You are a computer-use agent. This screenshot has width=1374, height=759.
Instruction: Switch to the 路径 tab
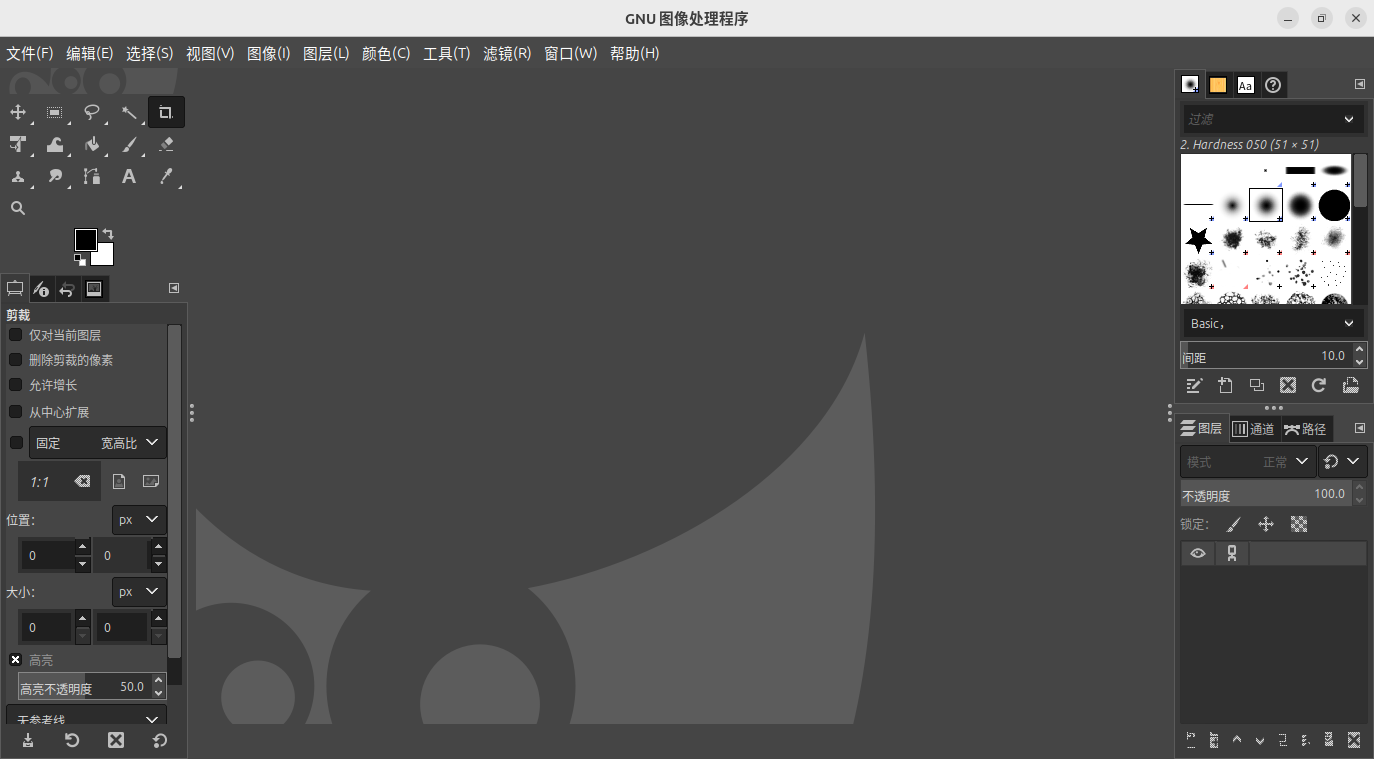1306,429
